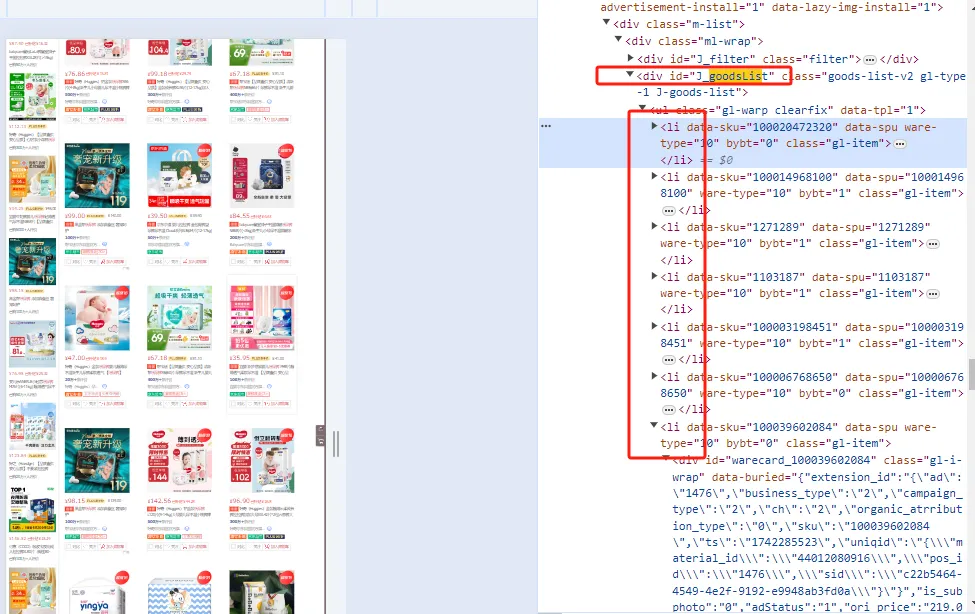Open the ¥84.55 product title link

(262, 228)
